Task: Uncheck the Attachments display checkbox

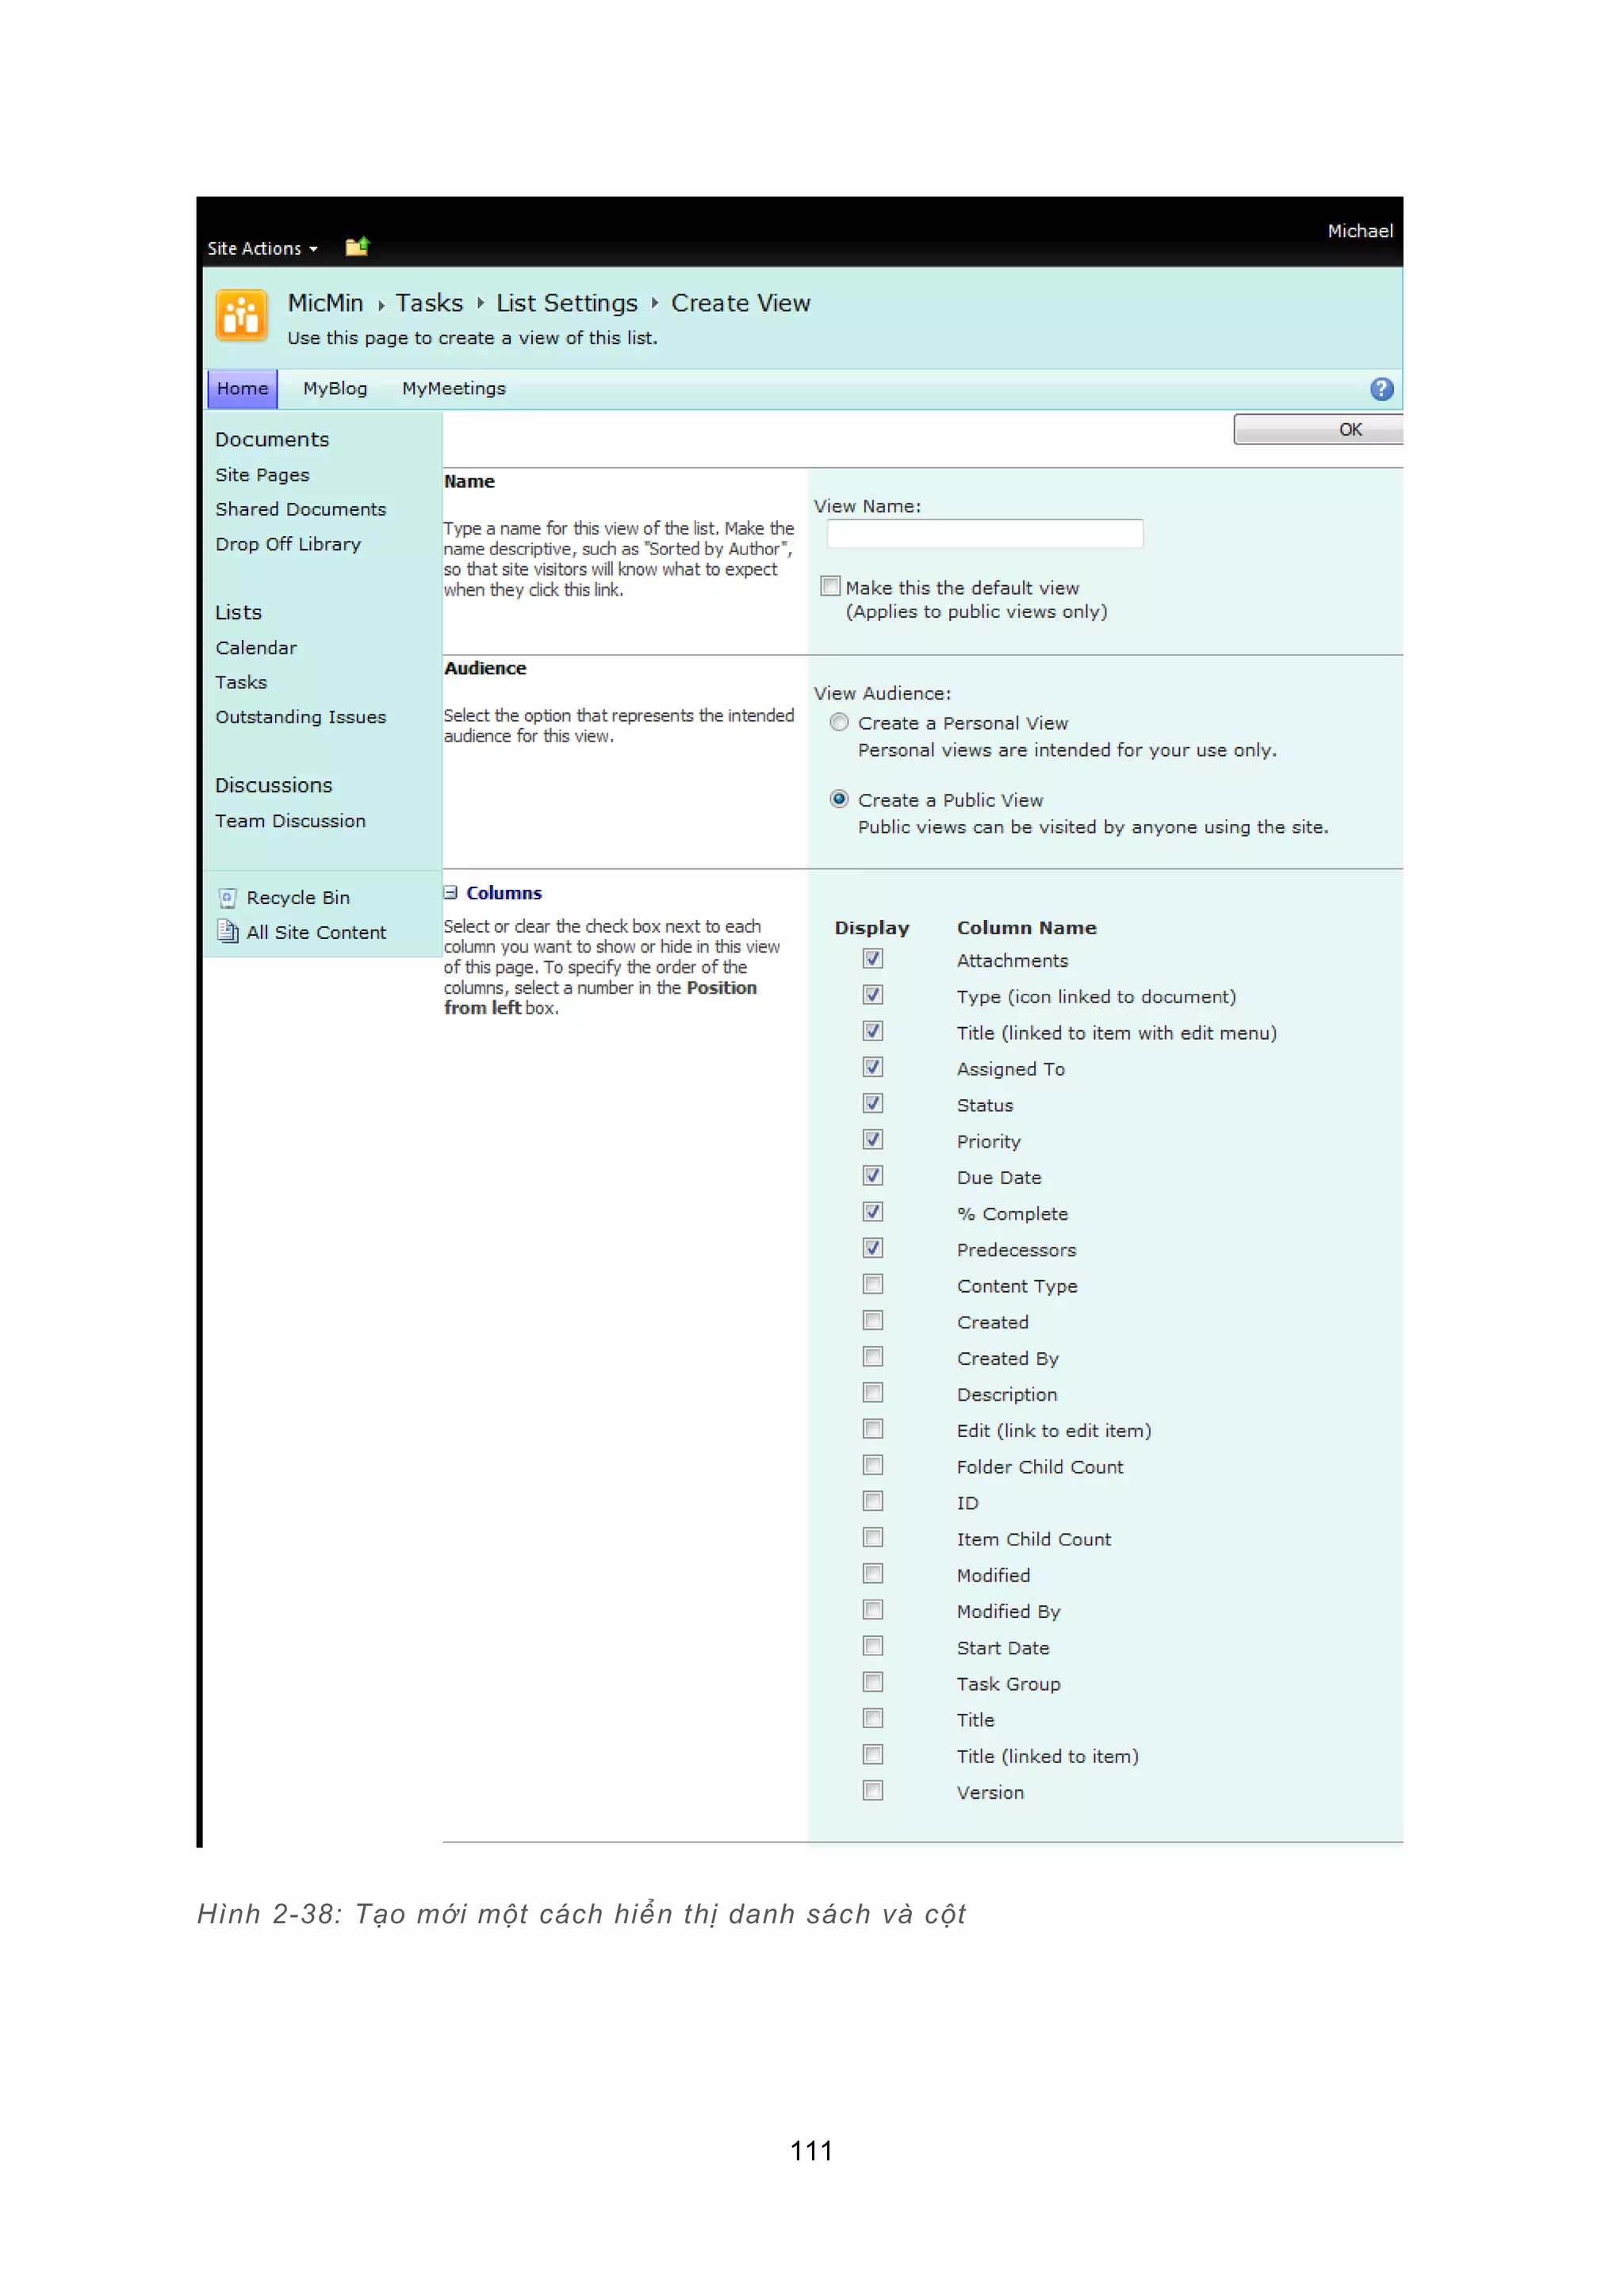Action: [x=873, y=959]
